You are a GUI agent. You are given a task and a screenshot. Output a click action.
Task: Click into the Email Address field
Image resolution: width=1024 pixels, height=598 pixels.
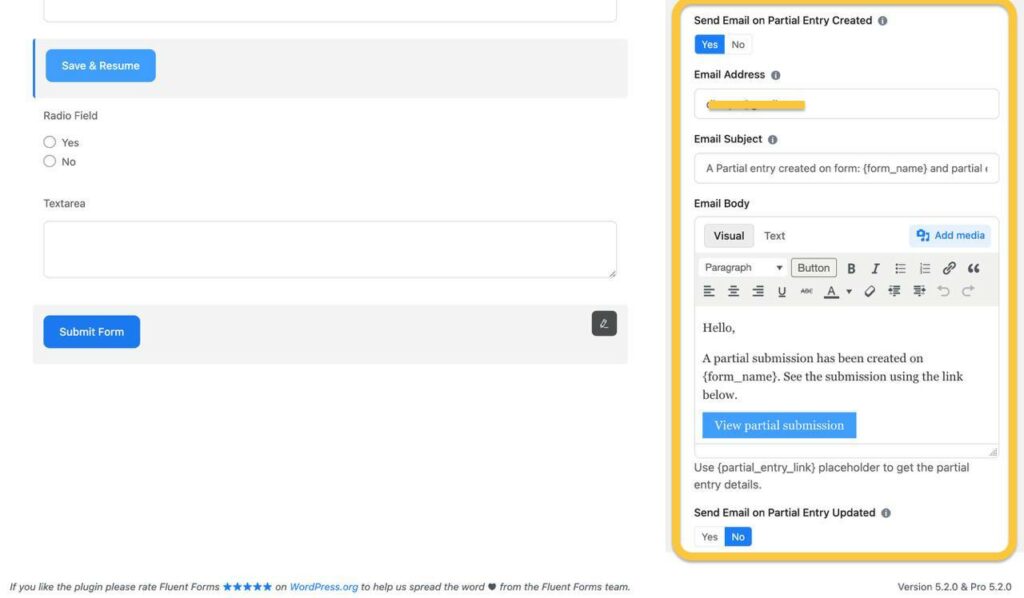(x=846, y=104)
